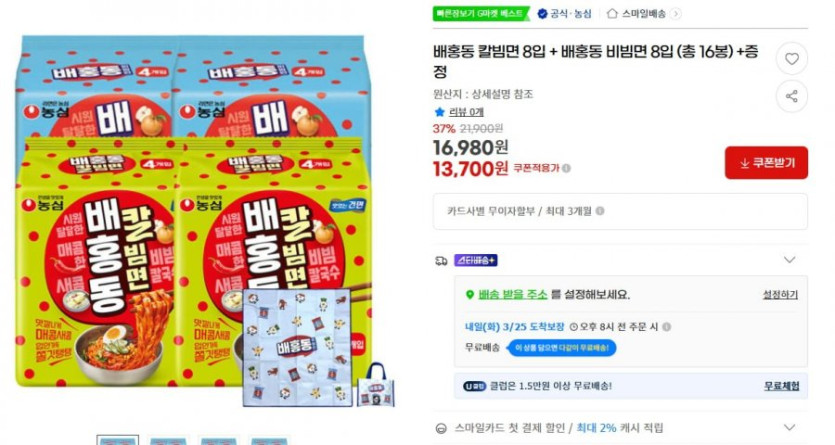Click the 빠른장보기 G마켓 베스트 badge

click(481, 14)
